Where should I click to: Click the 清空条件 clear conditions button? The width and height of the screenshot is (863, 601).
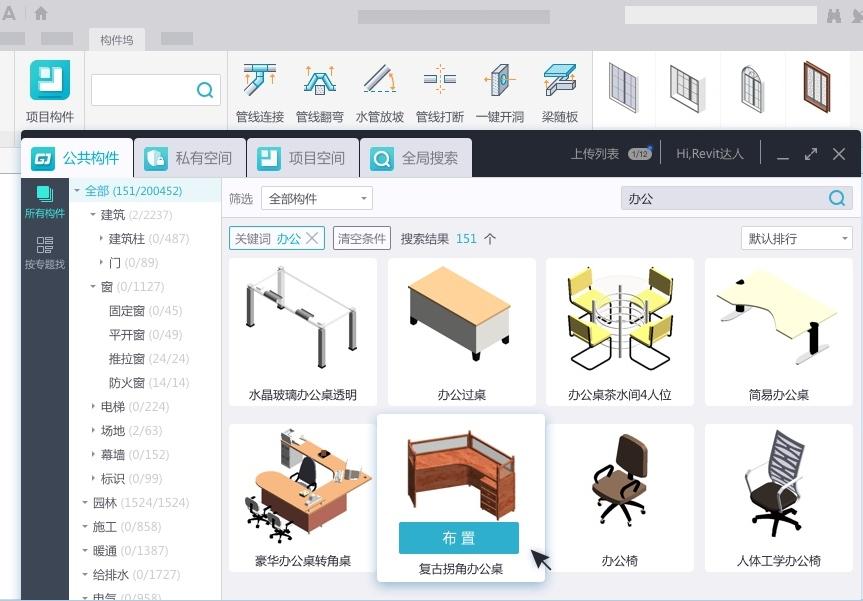362,238
